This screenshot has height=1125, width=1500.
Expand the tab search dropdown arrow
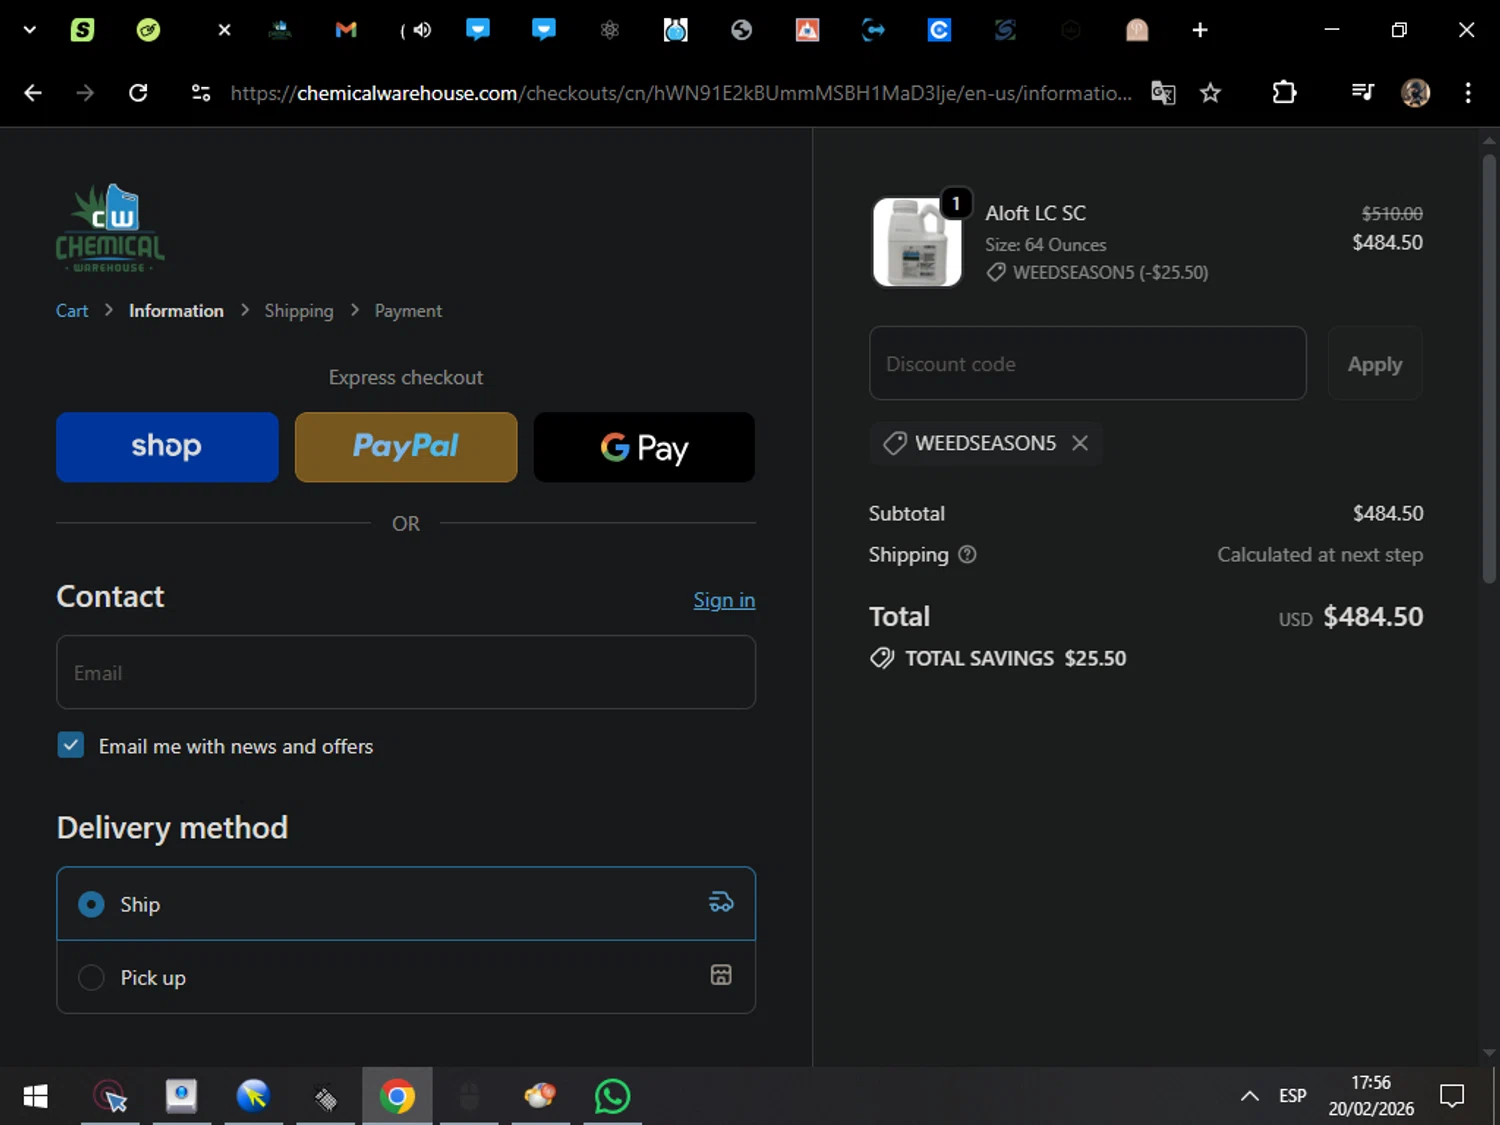pos(30,30)
